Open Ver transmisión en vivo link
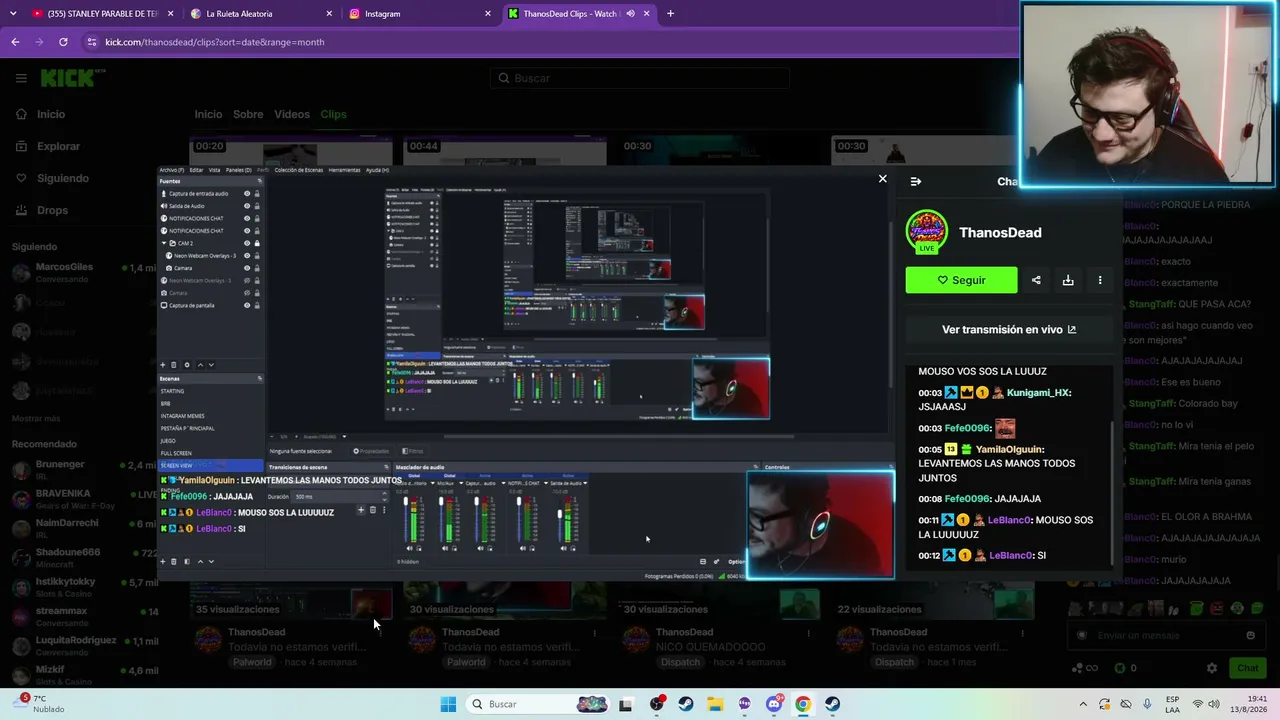This screenshot has height=720, width=1280. (1009, 329)
